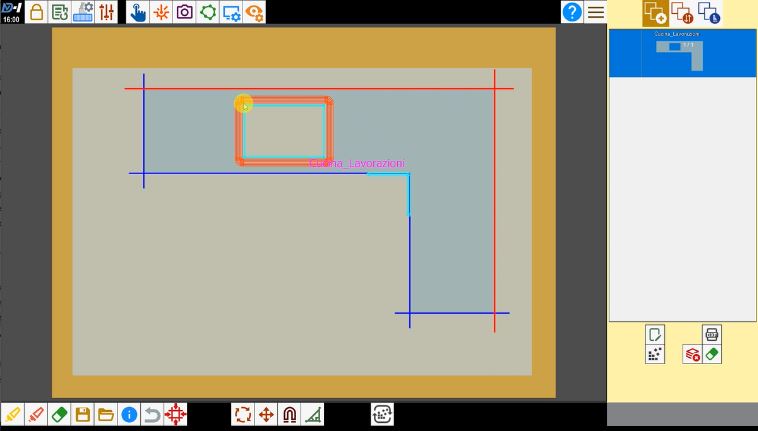
Task: Click the padlock lock icon
Action: pos(36,12)
